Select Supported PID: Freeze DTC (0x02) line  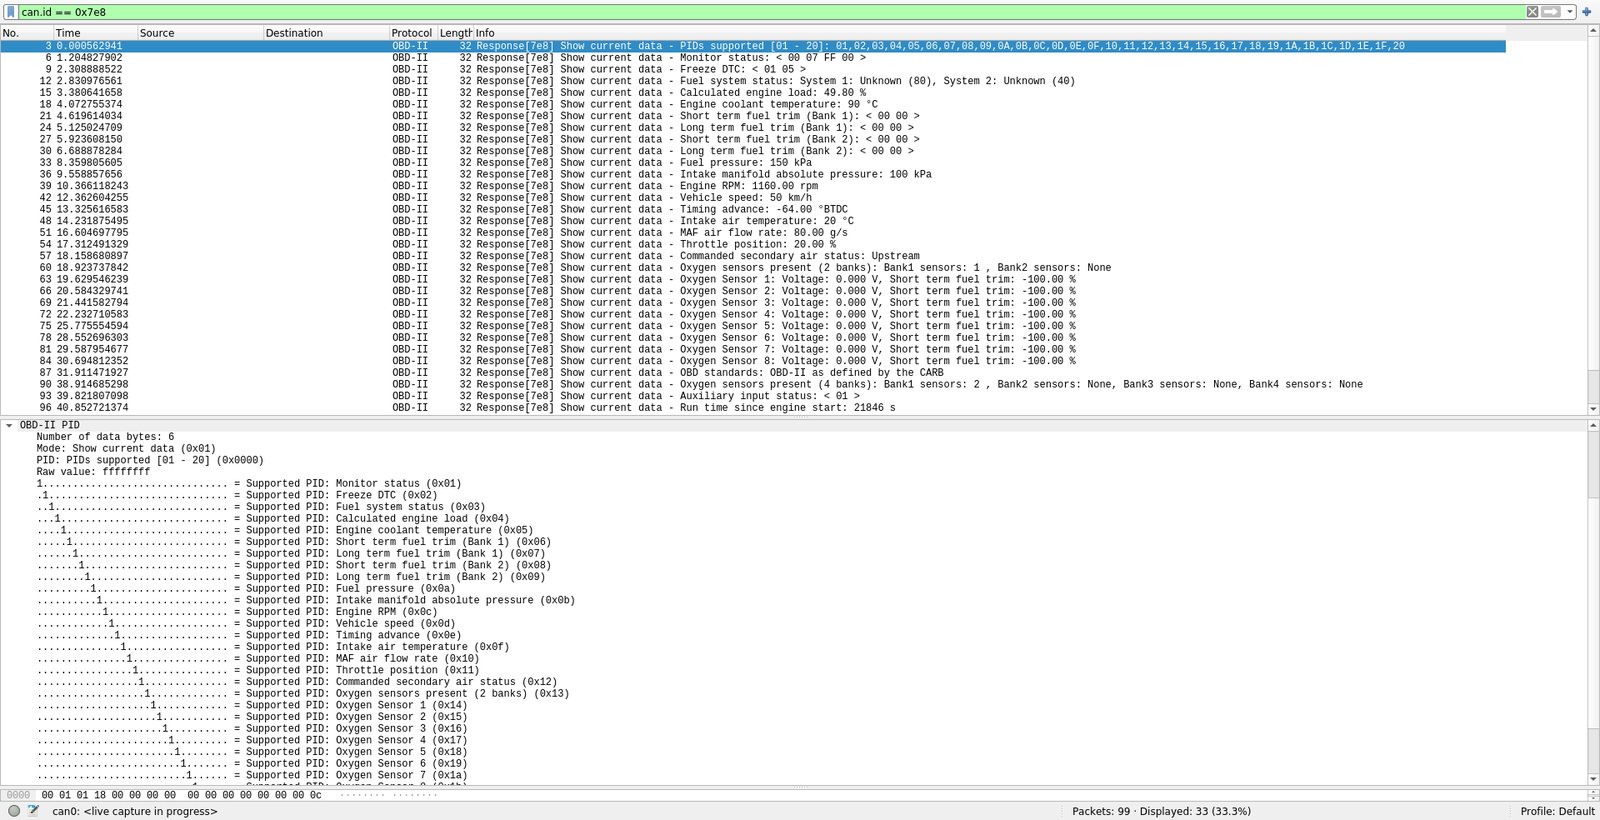(237, 496)
